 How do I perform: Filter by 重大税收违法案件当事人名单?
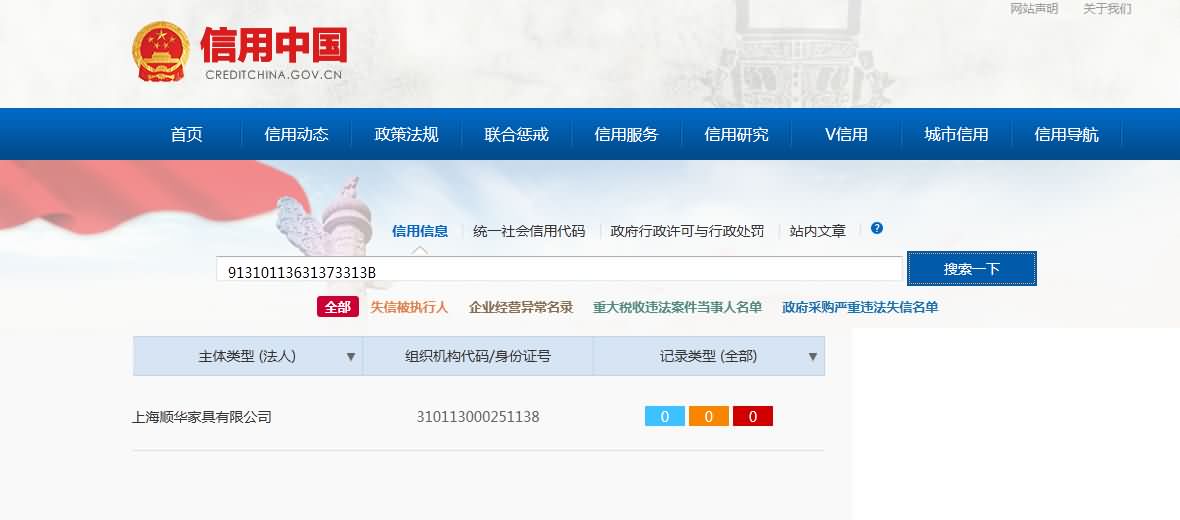click(x=677, y=307)
